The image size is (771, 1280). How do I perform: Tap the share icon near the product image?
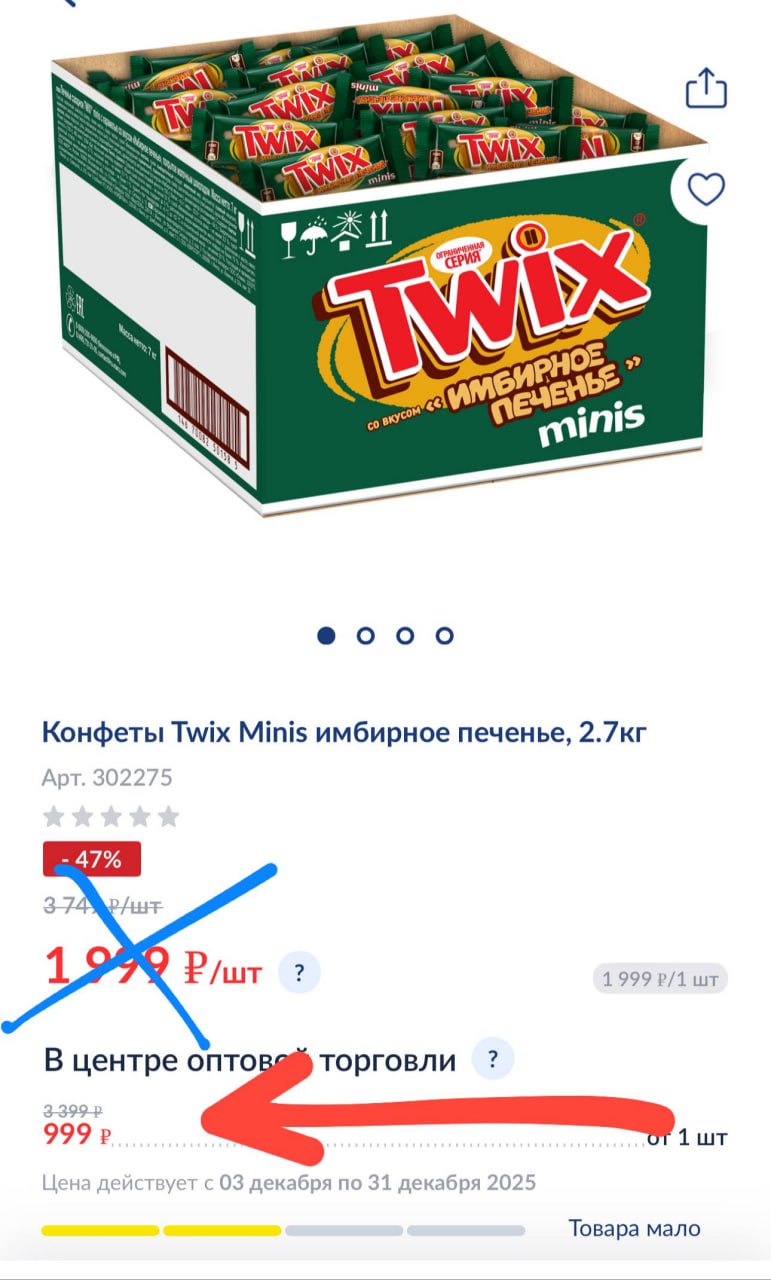(x=706, y=88)
